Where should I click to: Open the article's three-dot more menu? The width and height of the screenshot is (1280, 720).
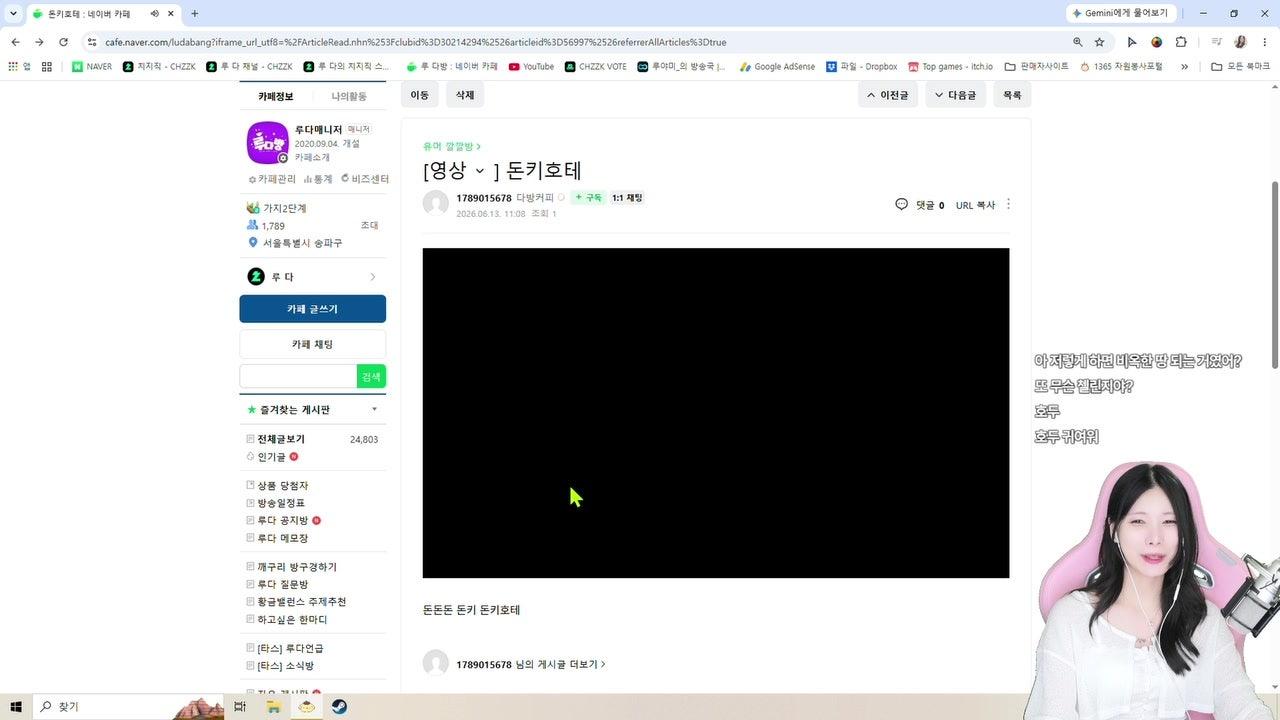(x=1008, y=204)
